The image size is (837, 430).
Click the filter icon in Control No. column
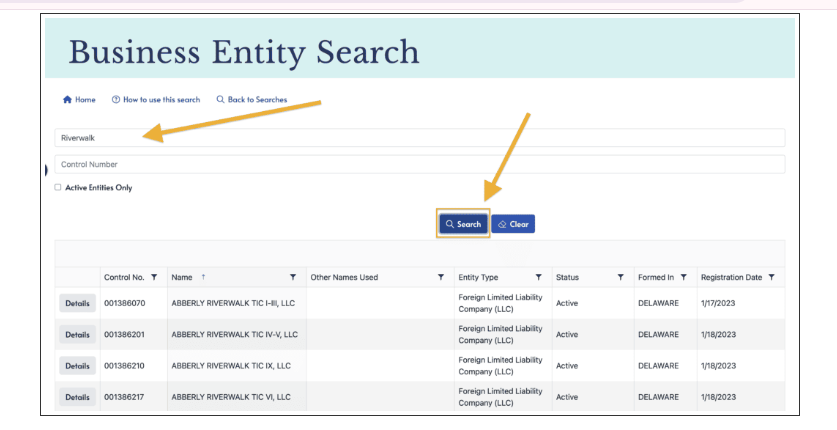tap(154, 277)
